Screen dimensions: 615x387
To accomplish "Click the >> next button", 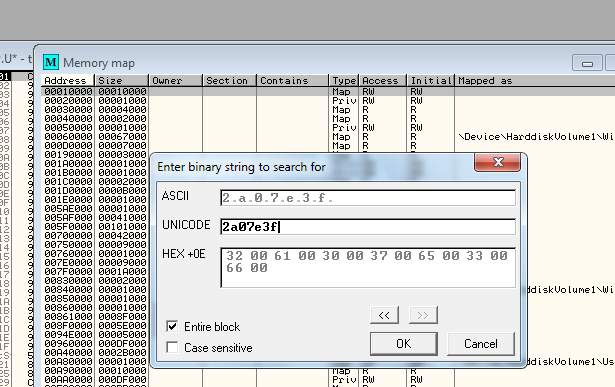I will (423, 315).
